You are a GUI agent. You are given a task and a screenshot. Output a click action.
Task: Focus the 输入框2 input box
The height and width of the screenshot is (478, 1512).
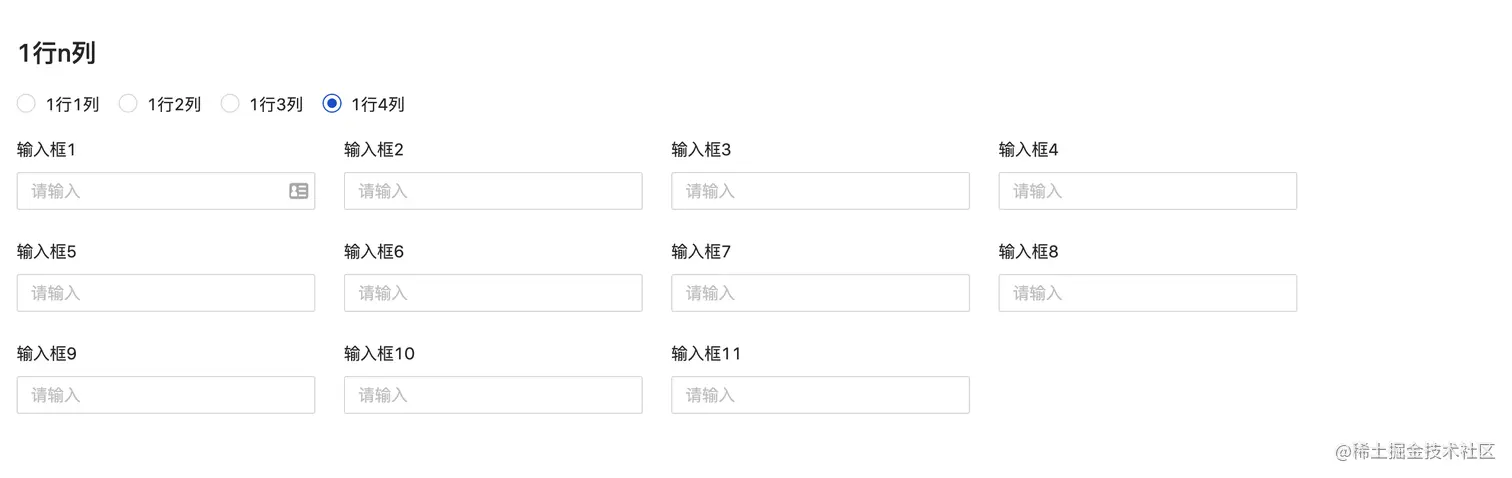pos(492,191)
